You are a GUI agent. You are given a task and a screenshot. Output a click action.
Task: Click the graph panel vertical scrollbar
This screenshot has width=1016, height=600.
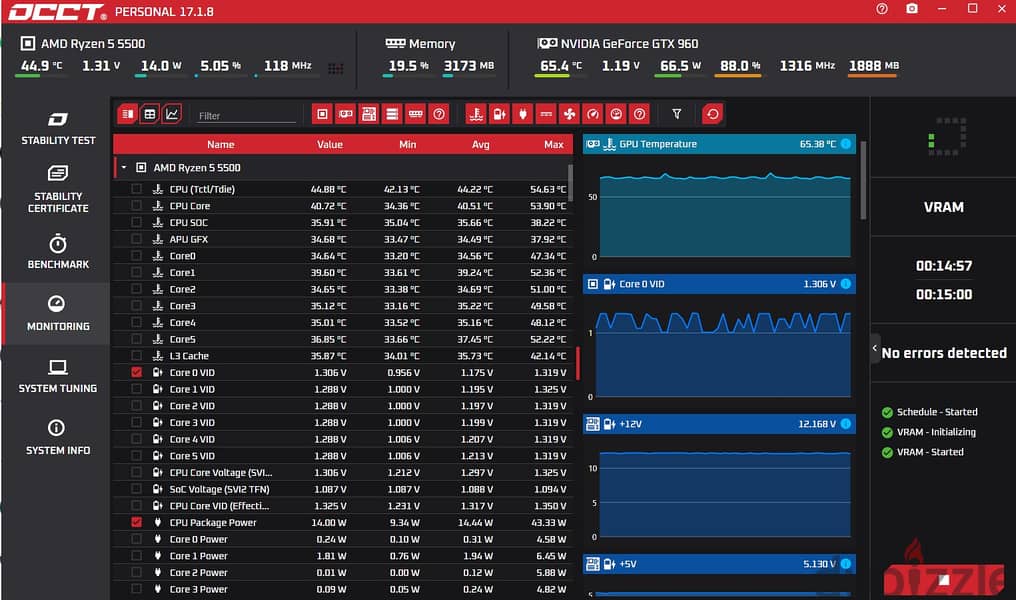(863, 180)
